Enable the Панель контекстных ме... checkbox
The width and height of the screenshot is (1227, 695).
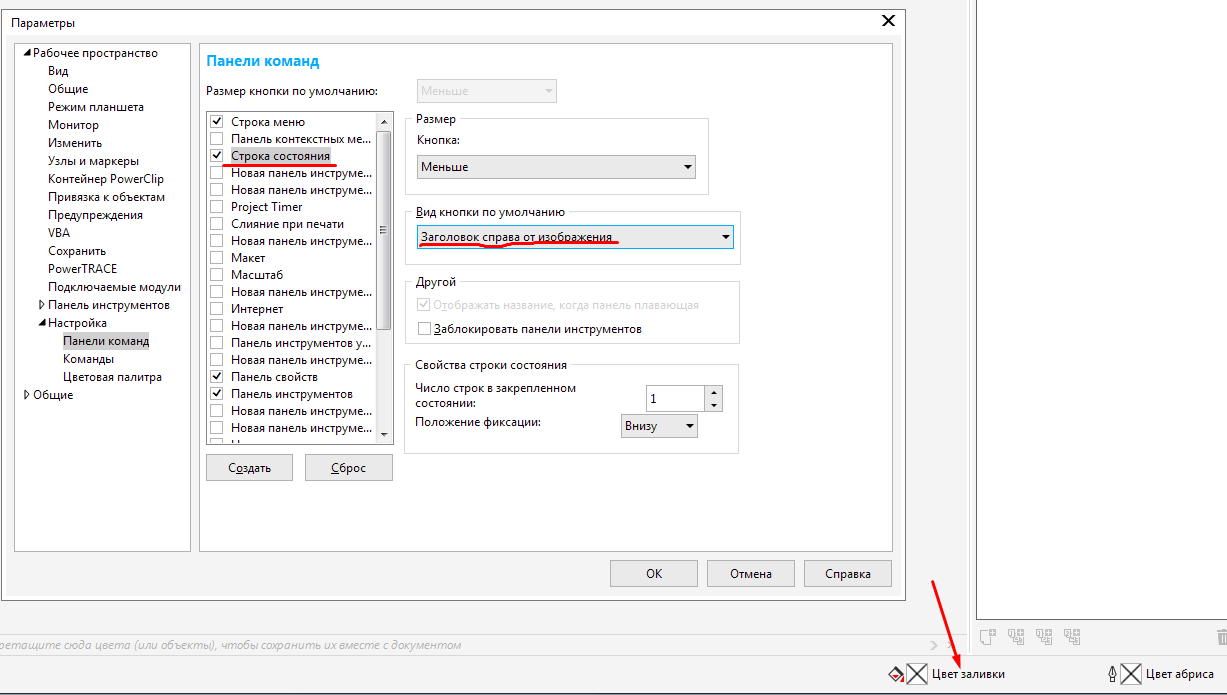tap(217, 139)
